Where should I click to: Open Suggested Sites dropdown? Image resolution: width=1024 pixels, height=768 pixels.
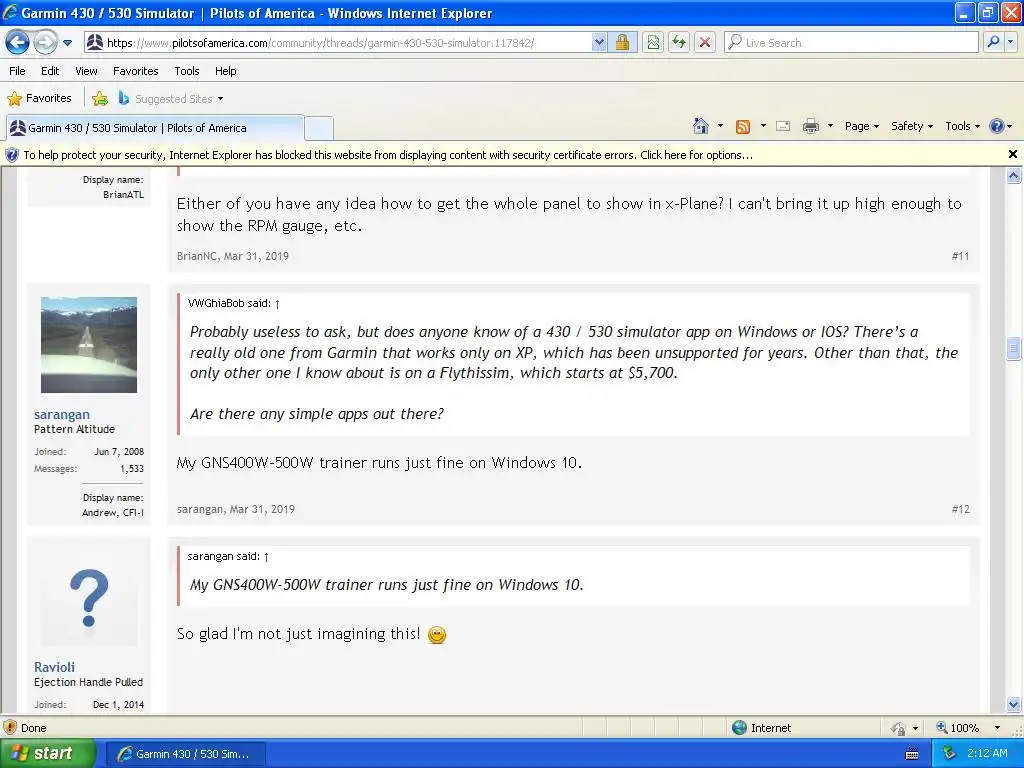(x=171, y=99)
